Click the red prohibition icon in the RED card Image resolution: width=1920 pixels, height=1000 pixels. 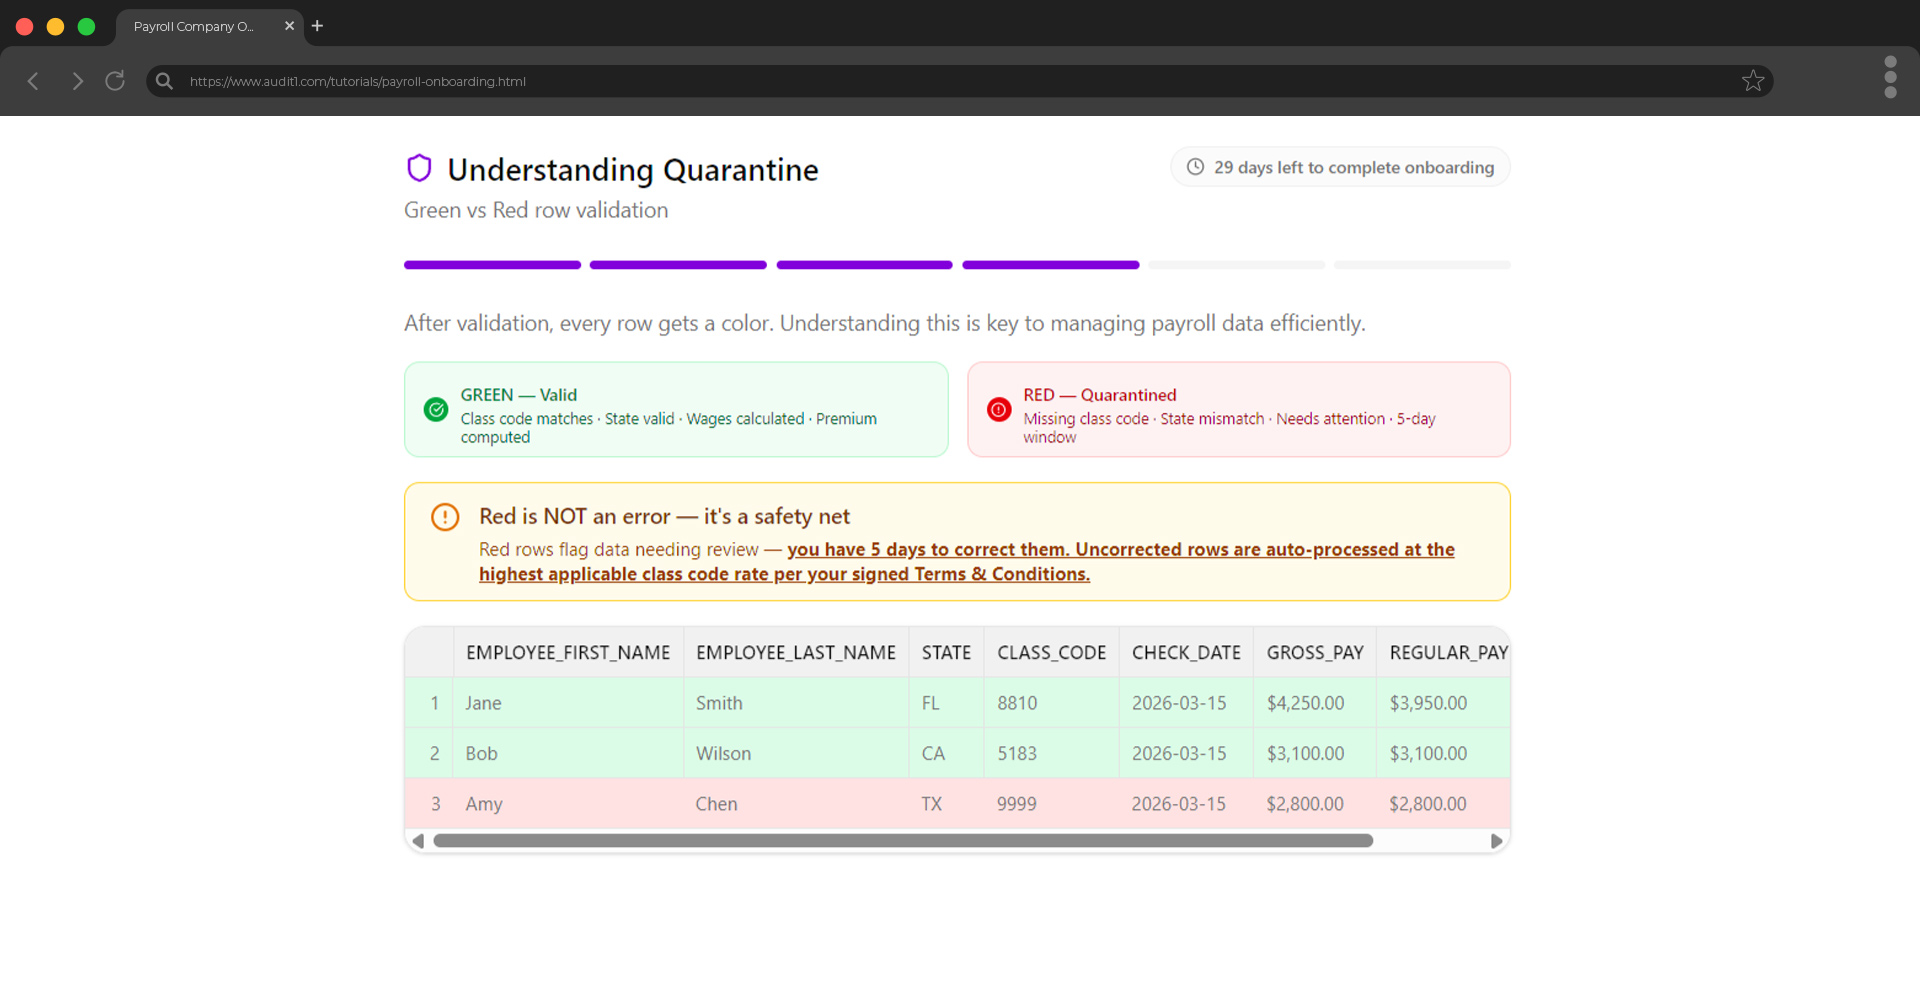click(998, 409)
